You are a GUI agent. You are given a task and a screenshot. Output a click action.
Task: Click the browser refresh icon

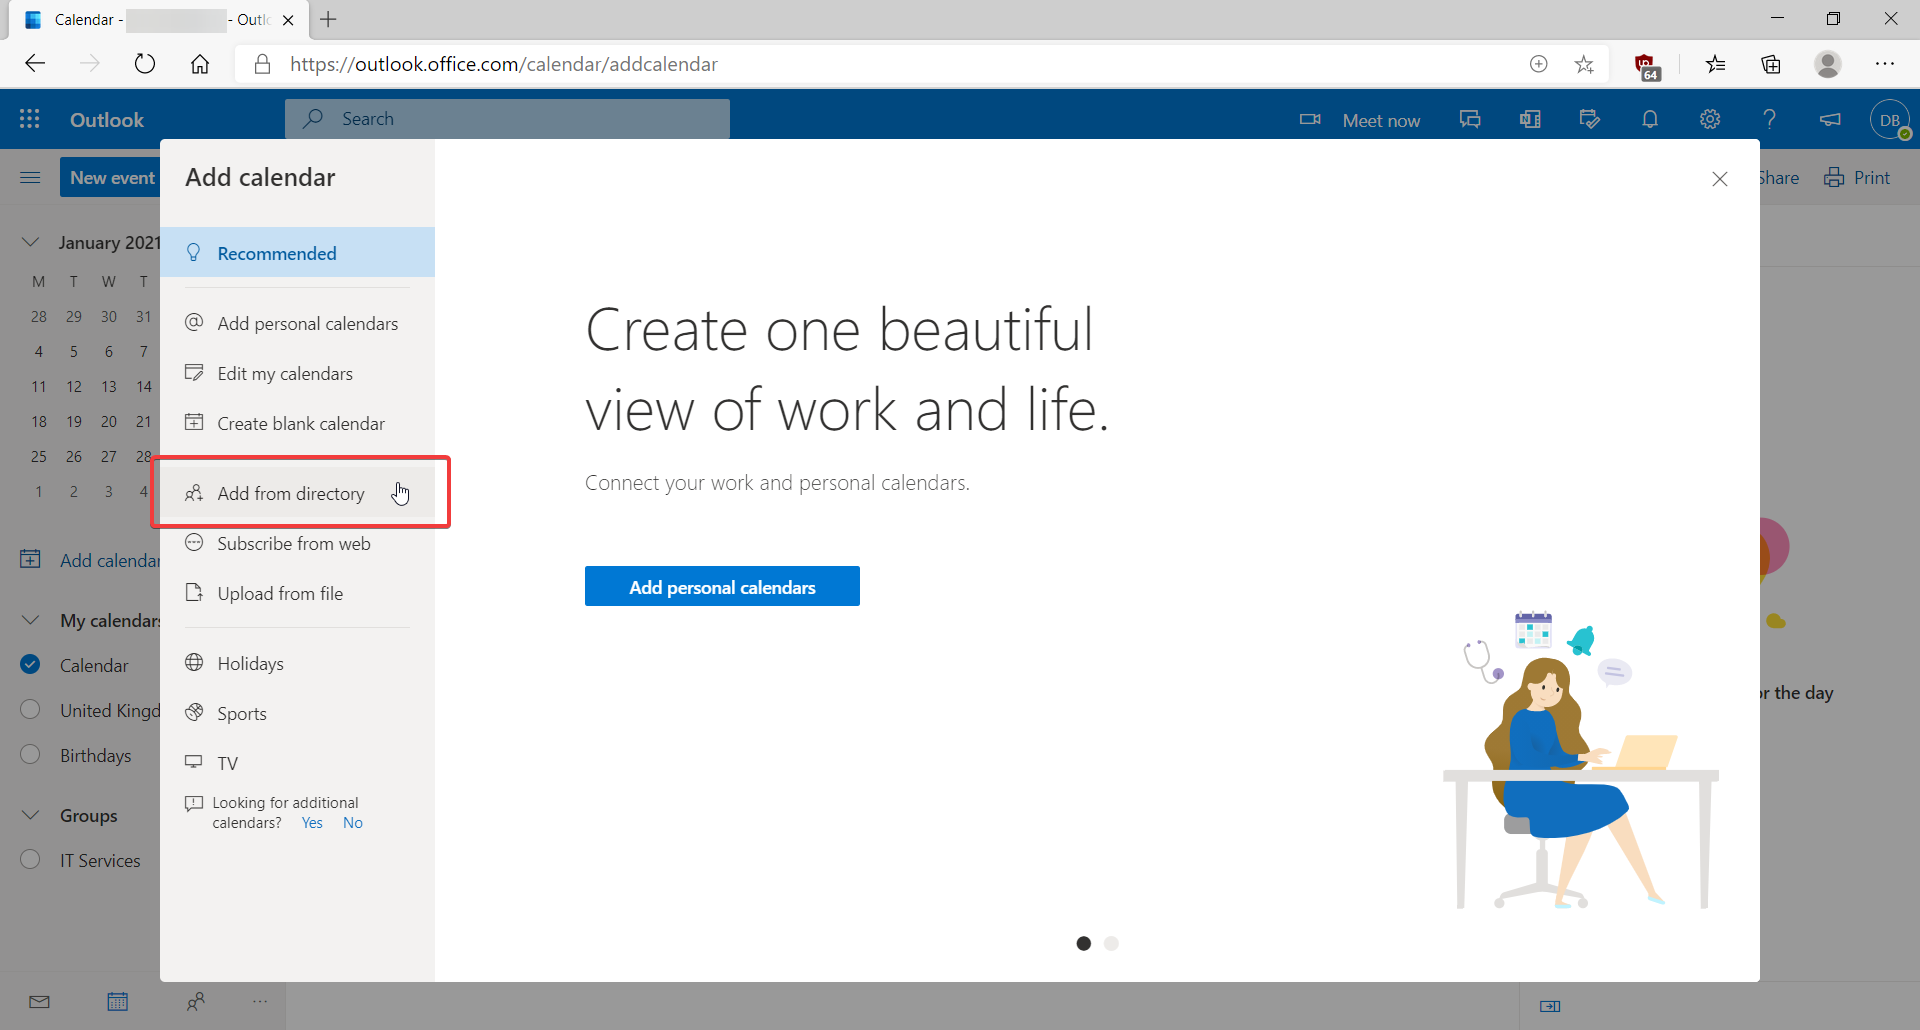pos(145,64)
